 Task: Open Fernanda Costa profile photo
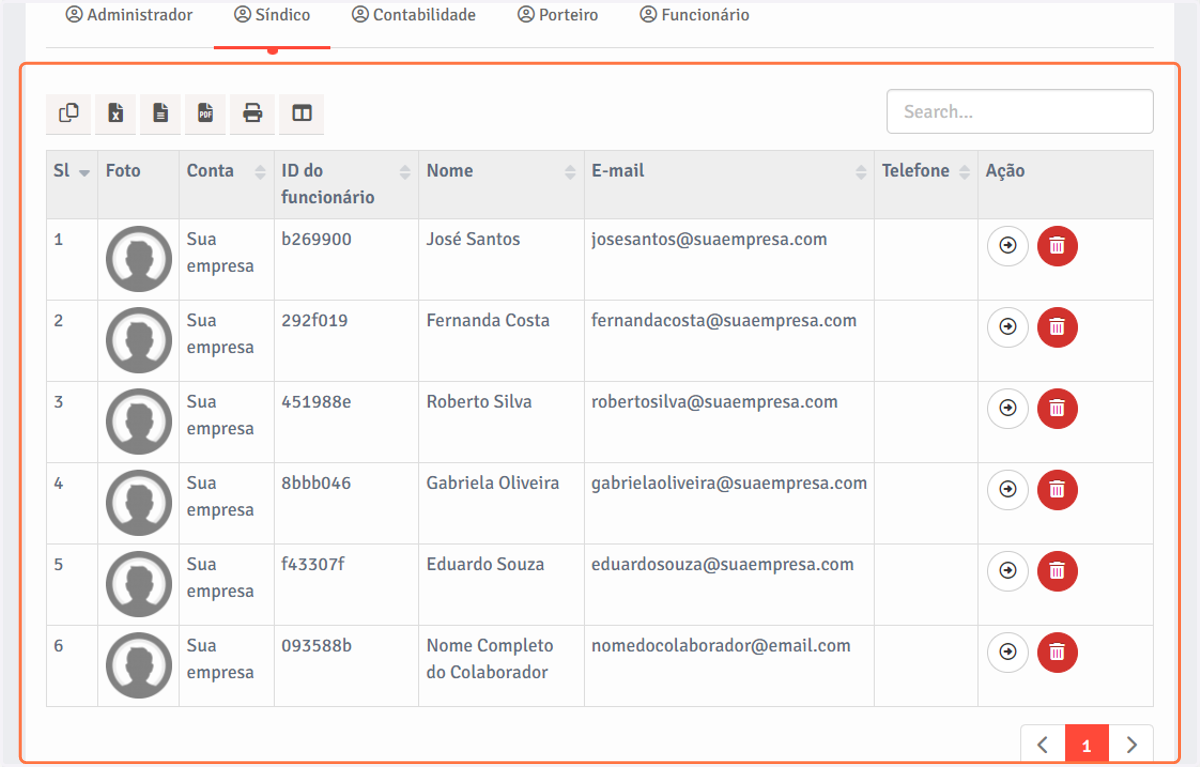click(139, 340)
